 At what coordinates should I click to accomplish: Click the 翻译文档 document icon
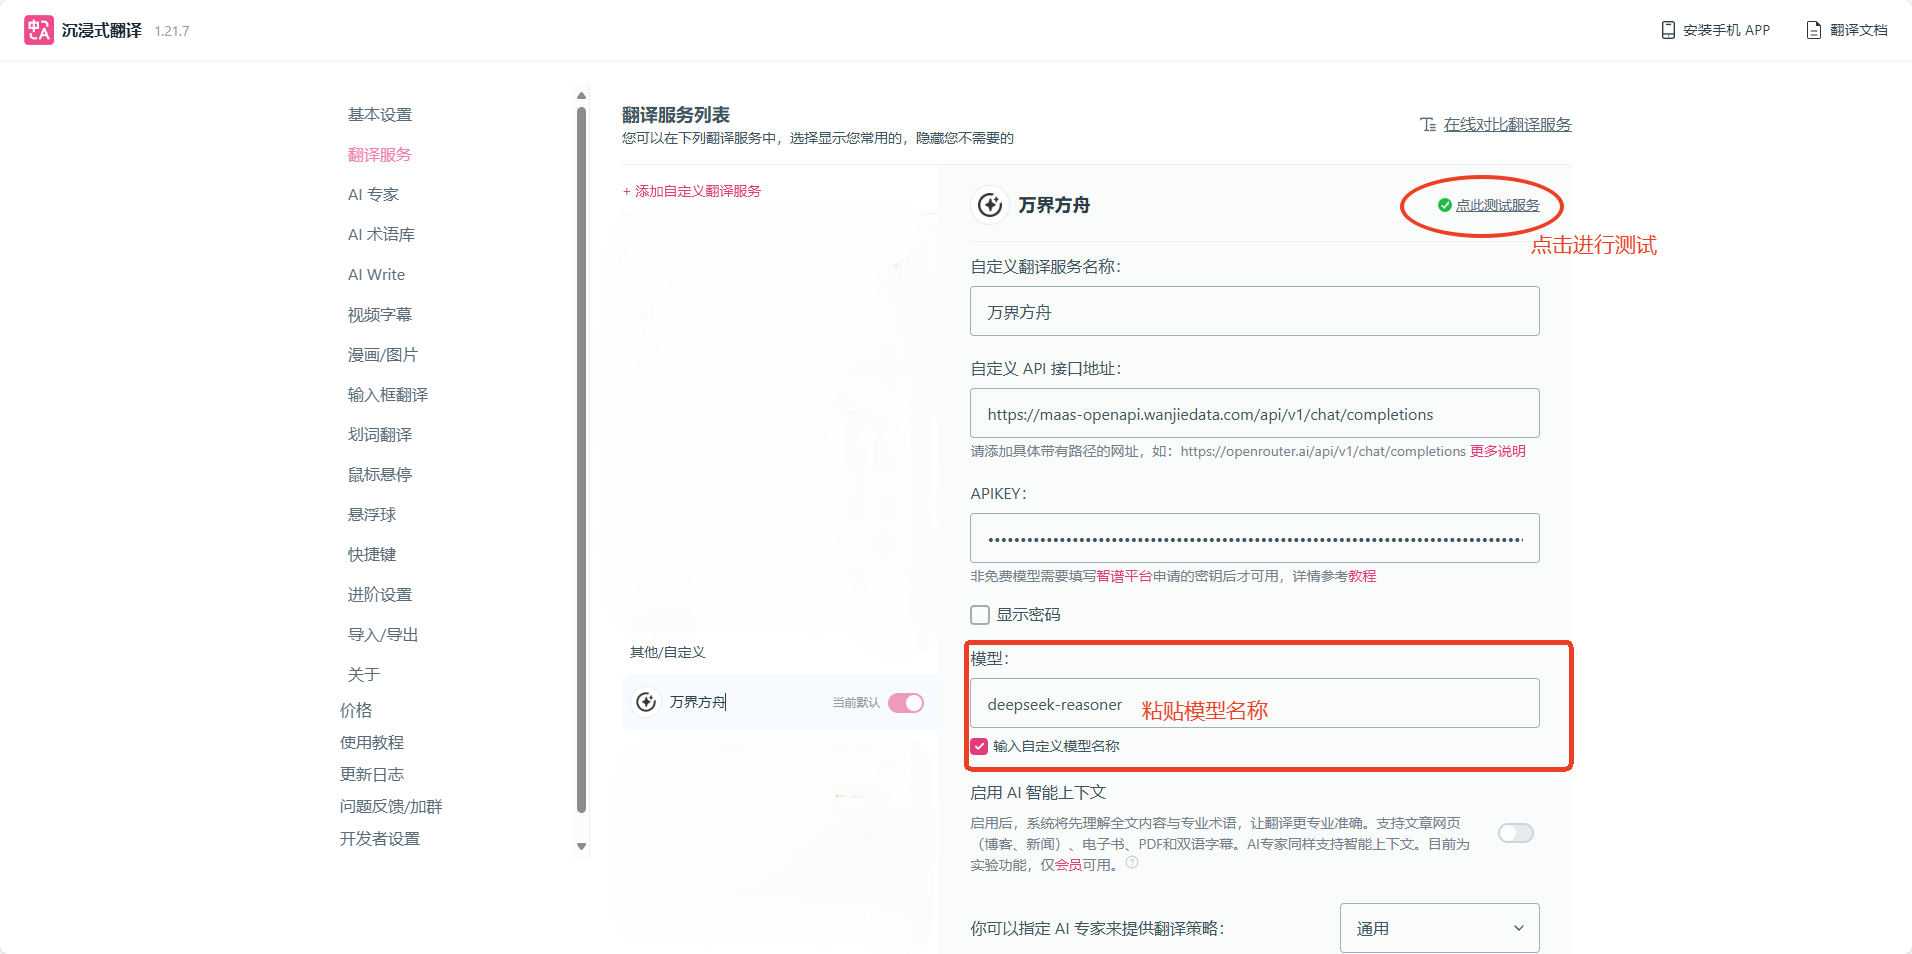1811,30
